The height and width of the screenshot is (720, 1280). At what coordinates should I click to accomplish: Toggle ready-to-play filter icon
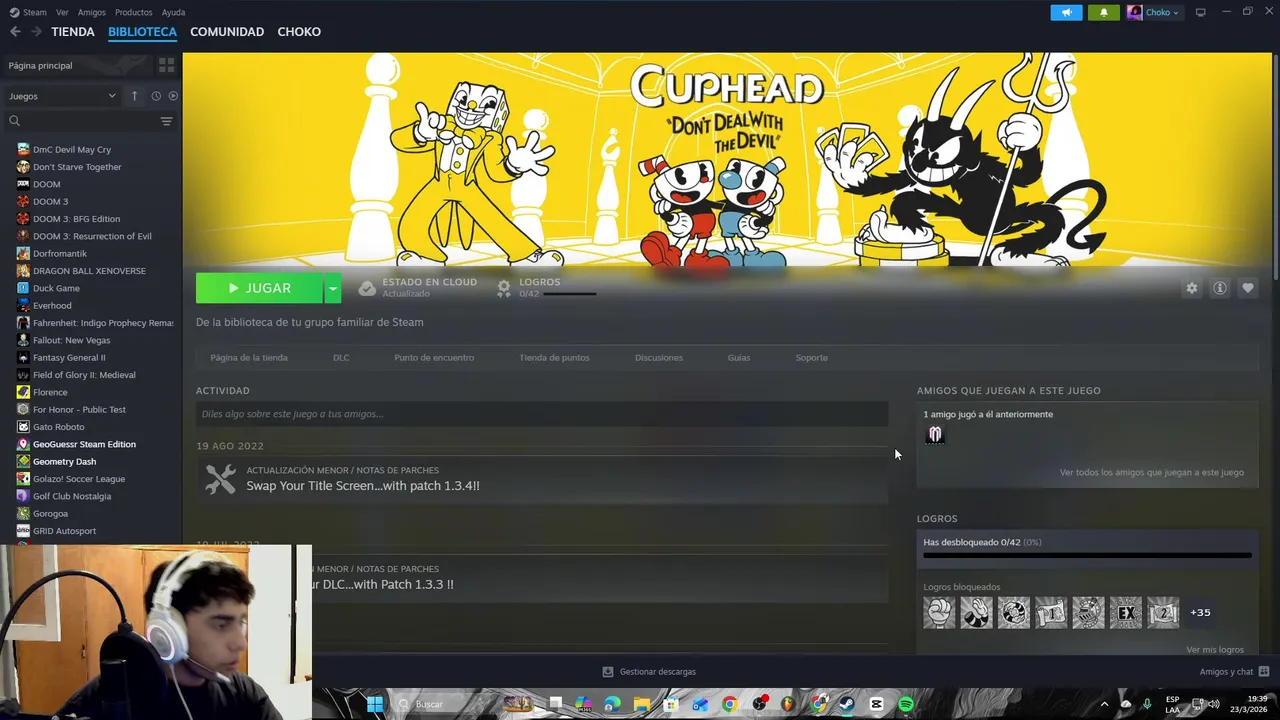[x=173, y=96]
